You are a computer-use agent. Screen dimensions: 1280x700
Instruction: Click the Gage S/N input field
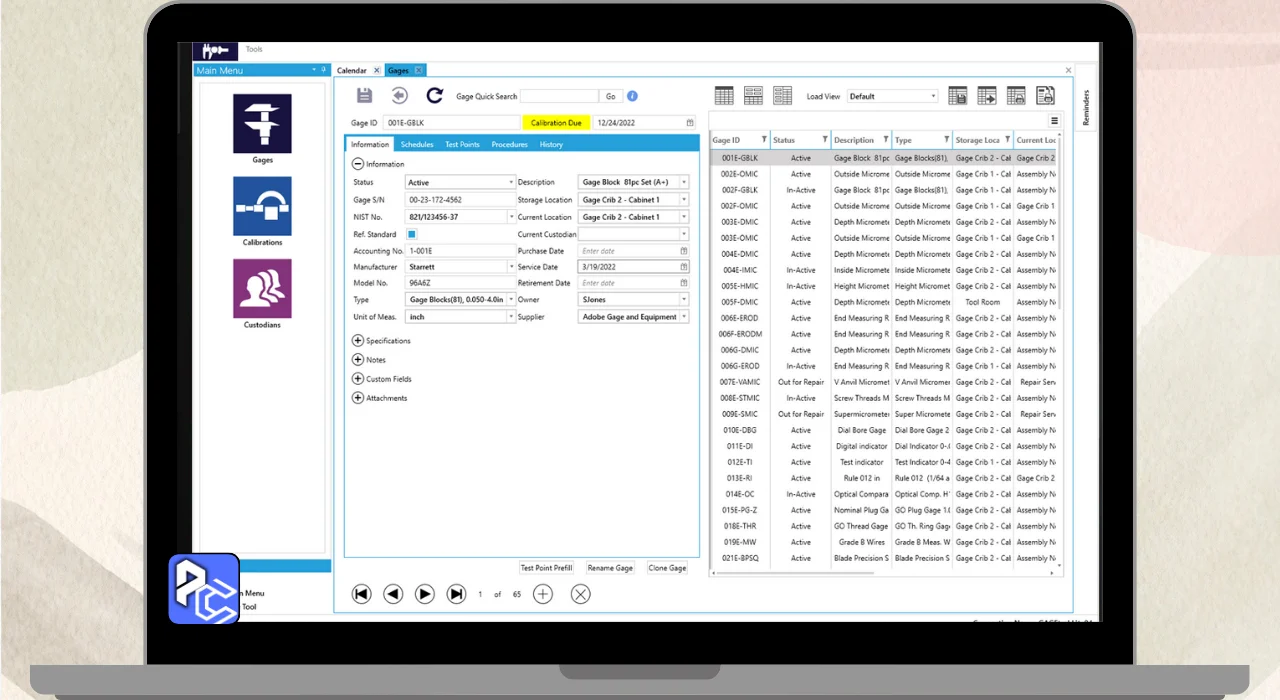(460, 200)
